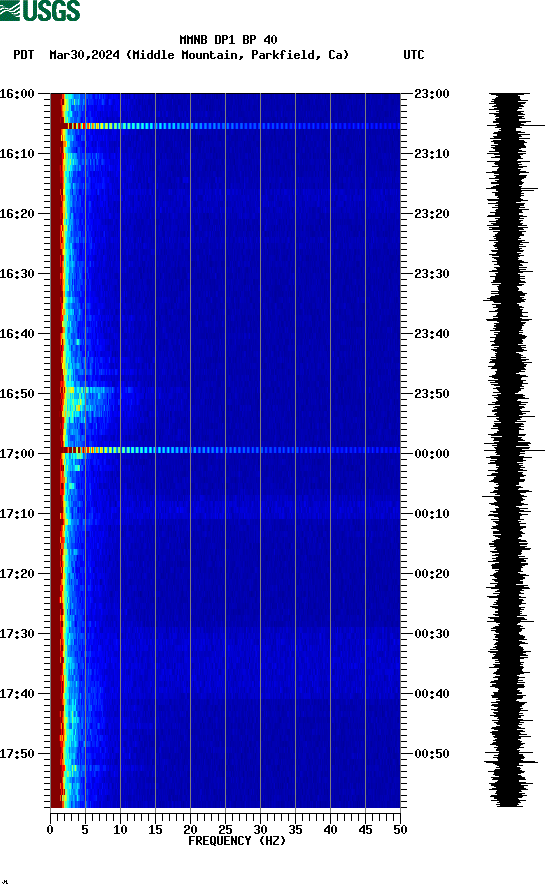Click the 00:50 UTC time label
The width and height of the screenshot is (552, 893).
[432, 753]
